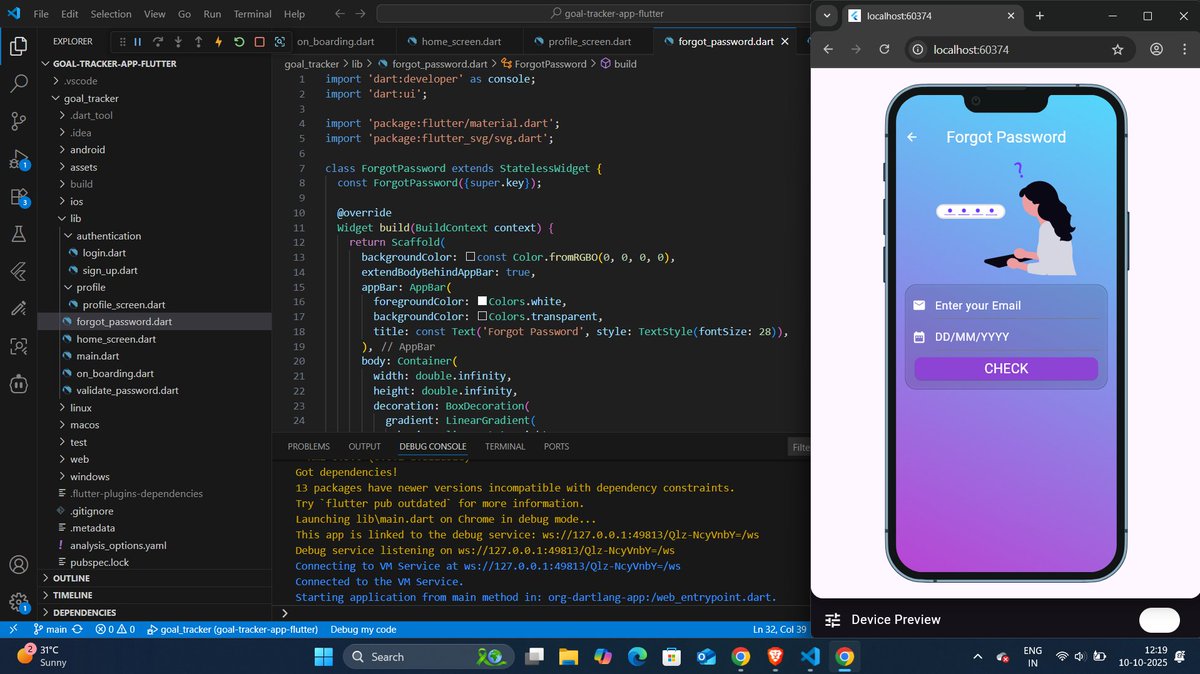
Task: Stop the debug session
Action: click(x=260, y=41)
